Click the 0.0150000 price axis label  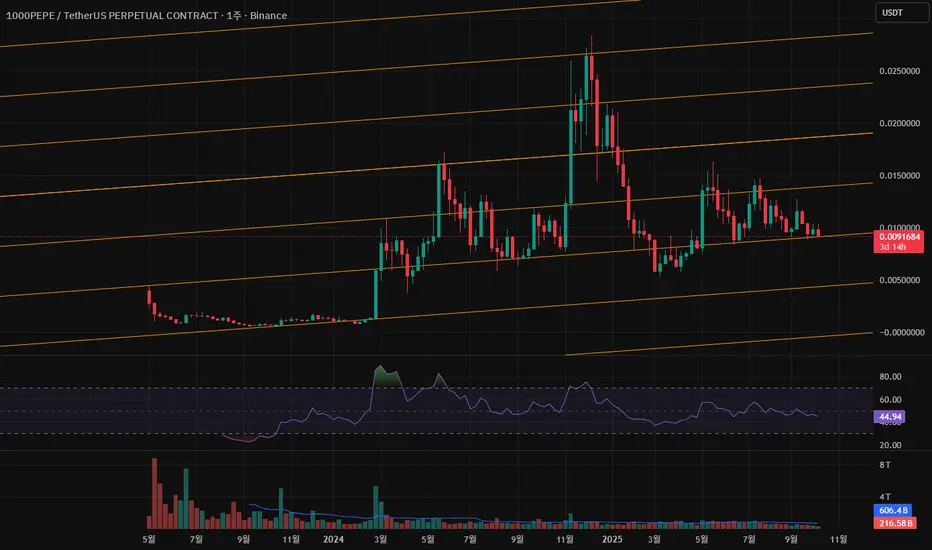point(899,176)
